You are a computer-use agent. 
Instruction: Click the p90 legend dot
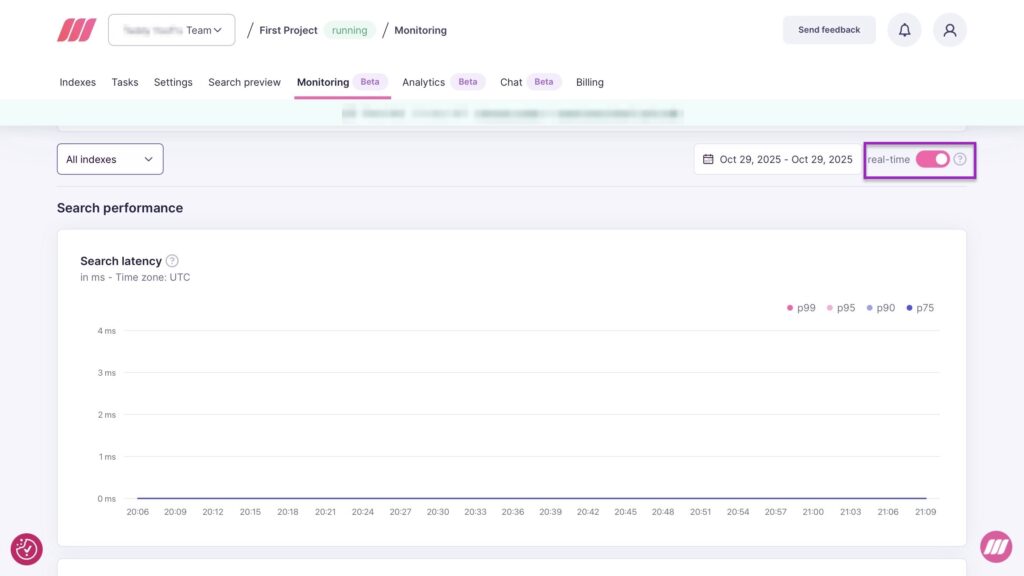tap(867, 307)
